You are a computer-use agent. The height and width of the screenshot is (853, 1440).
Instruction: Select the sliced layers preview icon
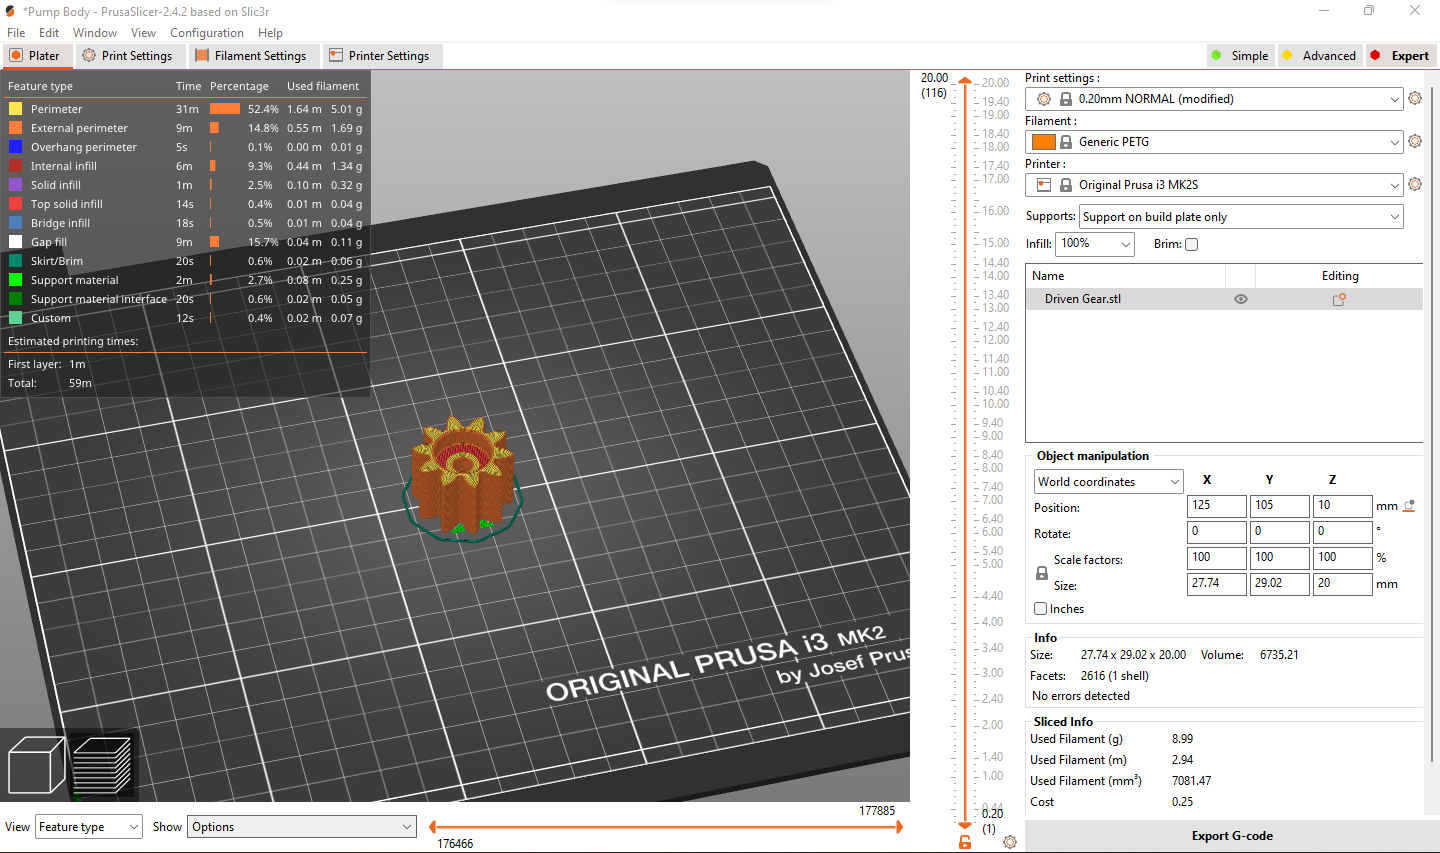(103, 766)
